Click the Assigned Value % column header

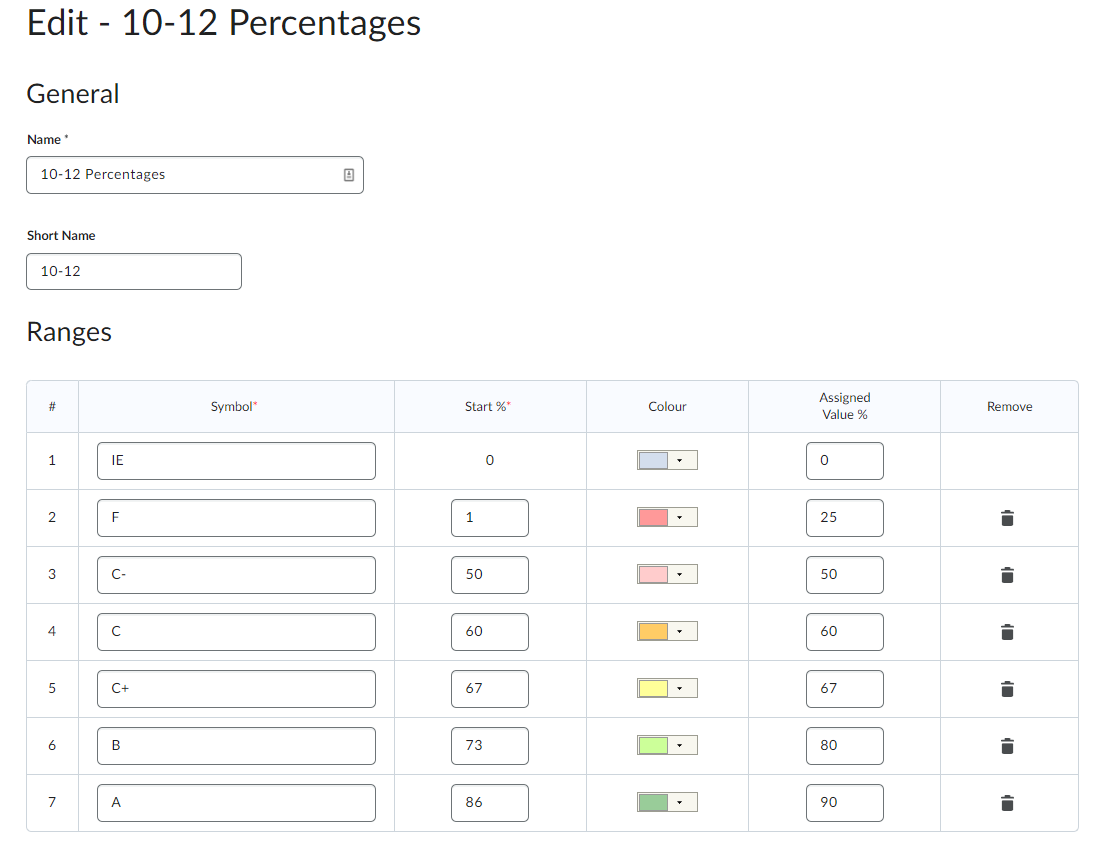tap(845, 406)
